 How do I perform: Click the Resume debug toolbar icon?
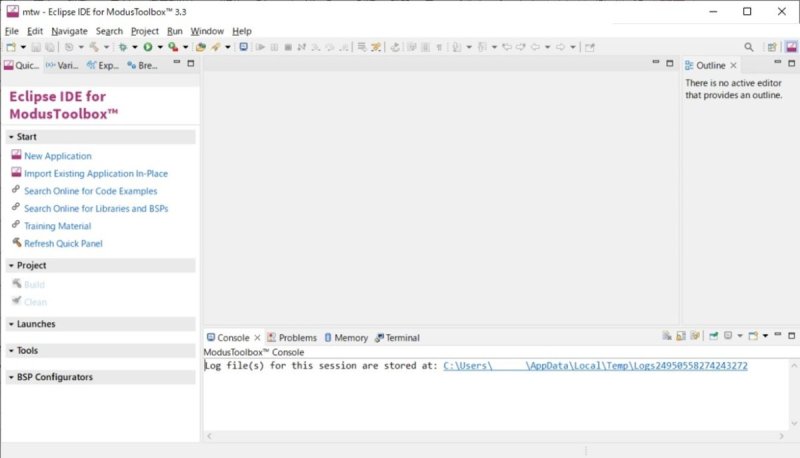(x=260, y=47)
